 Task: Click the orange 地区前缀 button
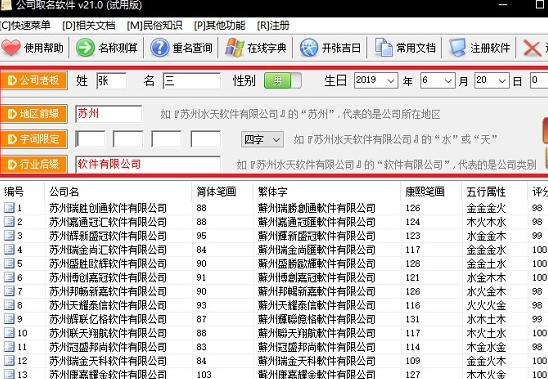tap(34, 114)
